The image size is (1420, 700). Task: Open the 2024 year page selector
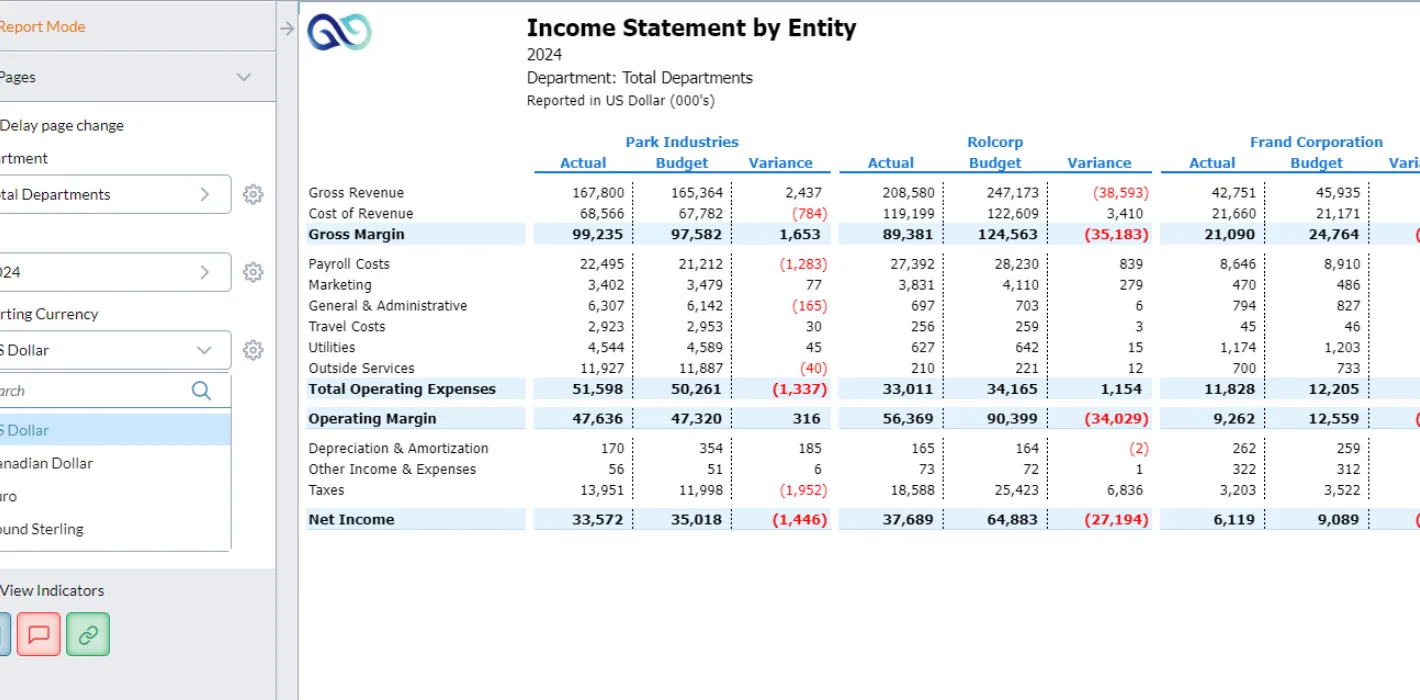(x=114, y=272)
